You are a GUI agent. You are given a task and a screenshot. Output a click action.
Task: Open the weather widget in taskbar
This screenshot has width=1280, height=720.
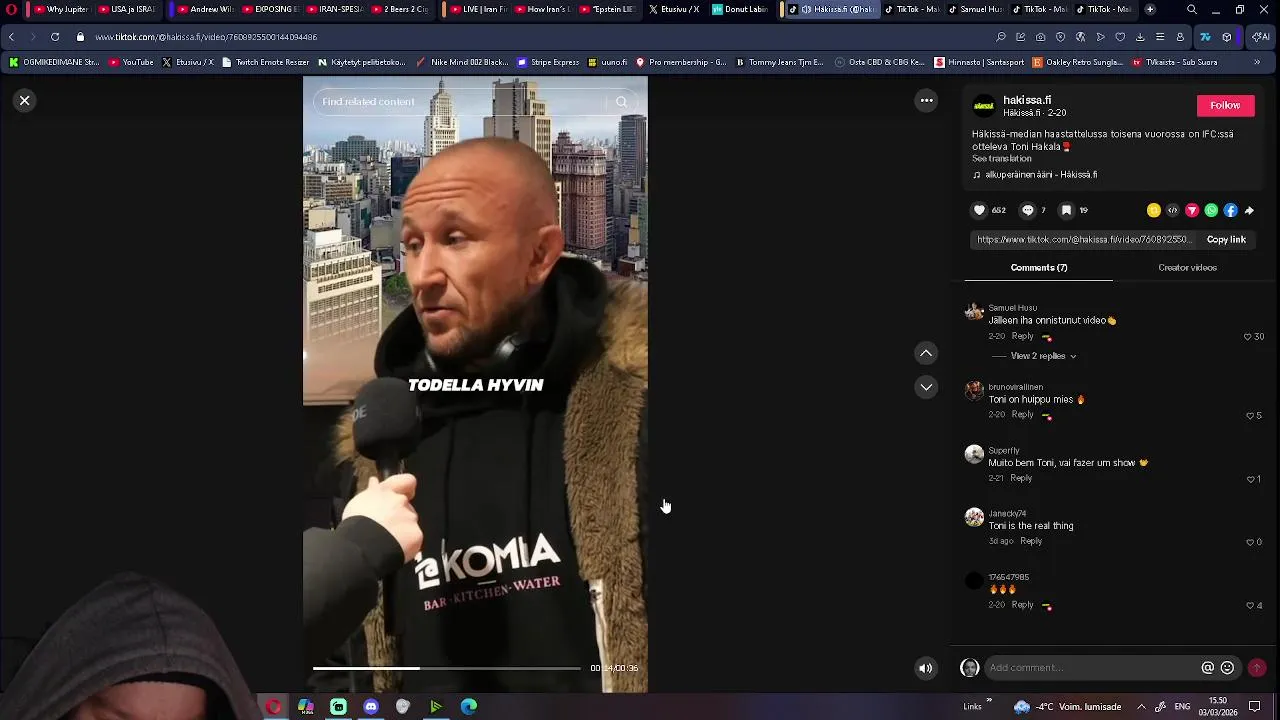click(x=1067, y=707)
